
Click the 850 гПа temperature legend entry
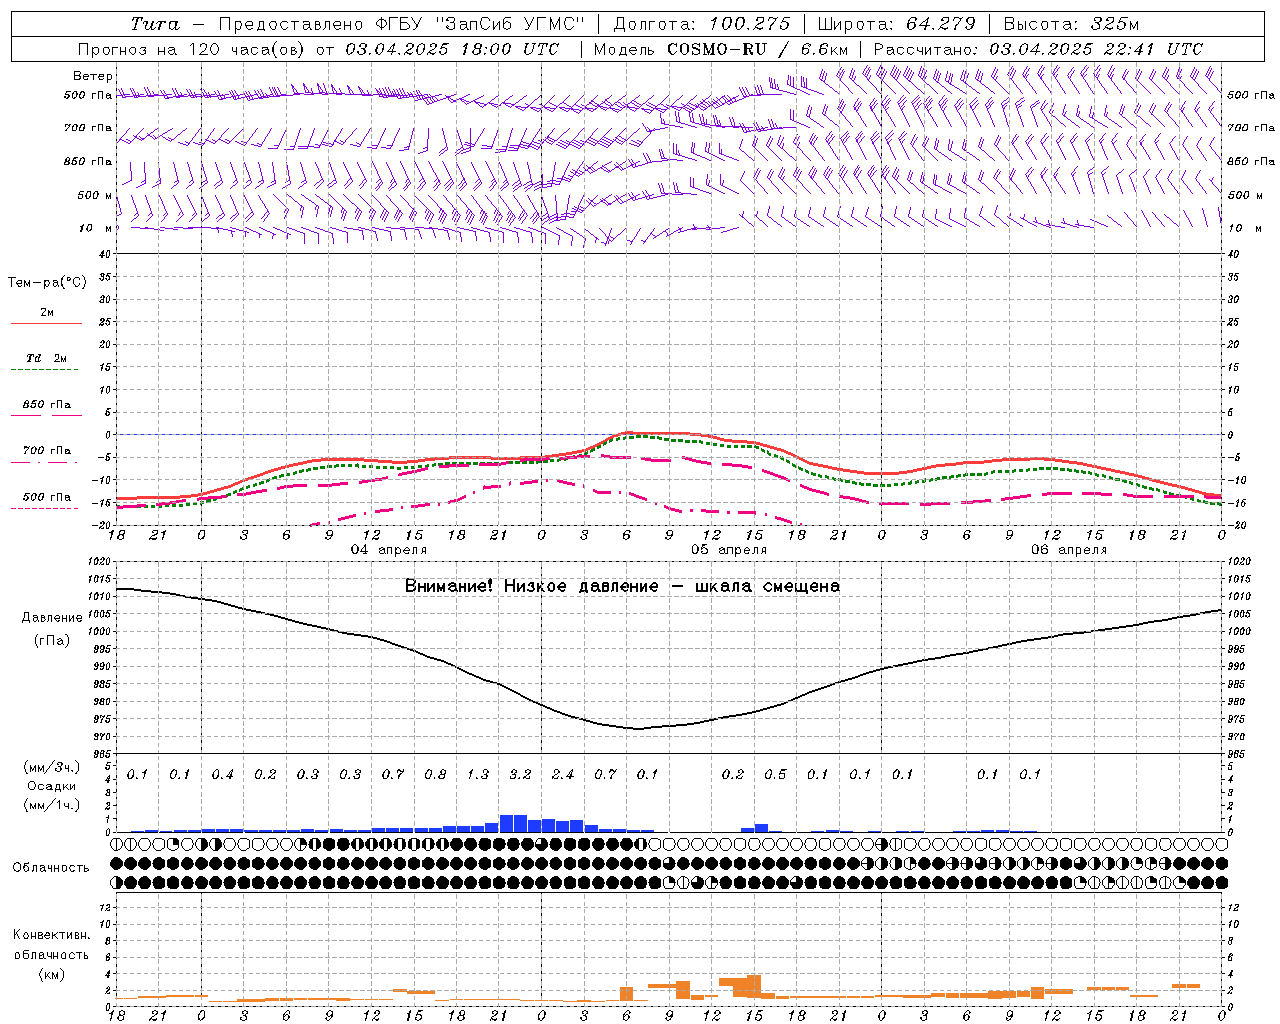pos(46,405)
